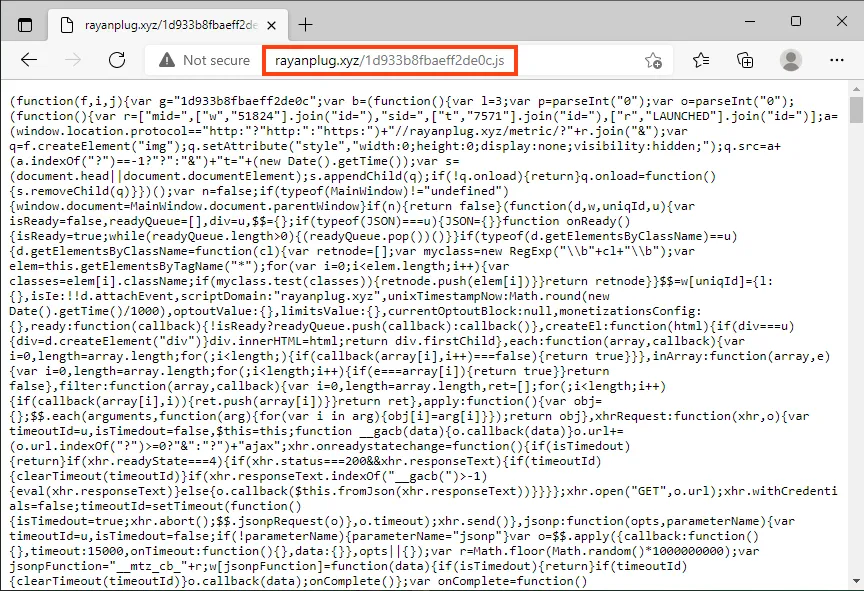864x591 pixels.
Task: Click the text 'q=f.createElement("img")'
Action: [x=95, y=147]
